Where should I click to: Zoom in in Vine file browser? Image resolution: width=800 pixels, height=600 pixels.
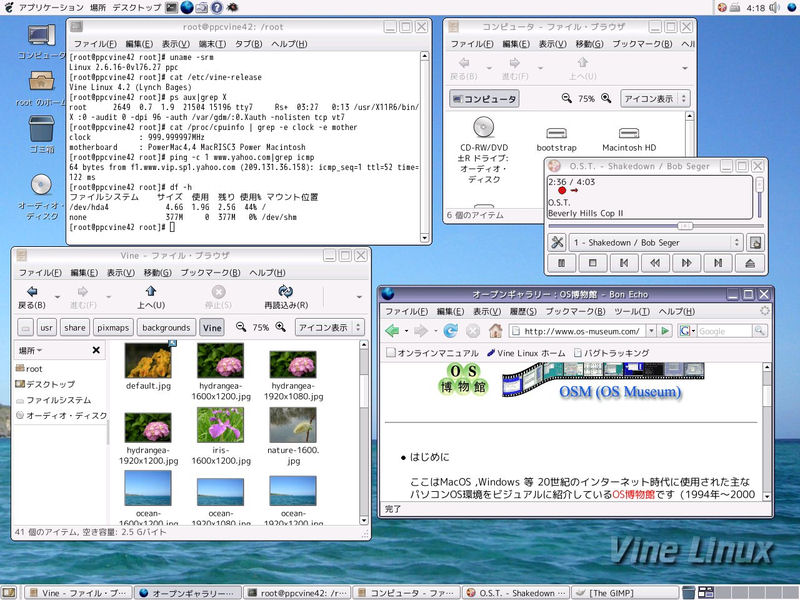[x=281, y=327]
